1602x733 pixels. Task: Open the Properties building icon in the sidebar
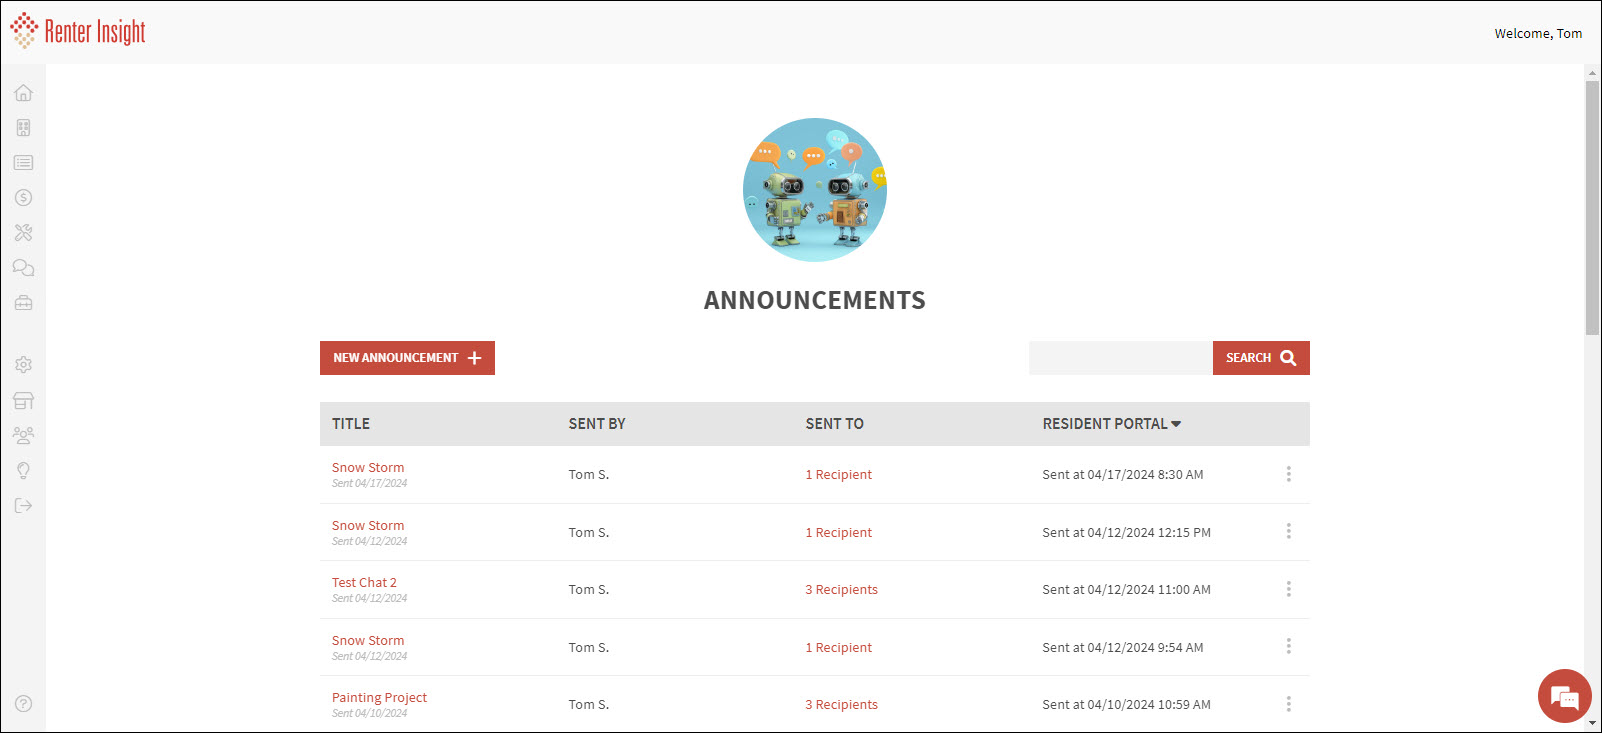(x=23, y=128)
